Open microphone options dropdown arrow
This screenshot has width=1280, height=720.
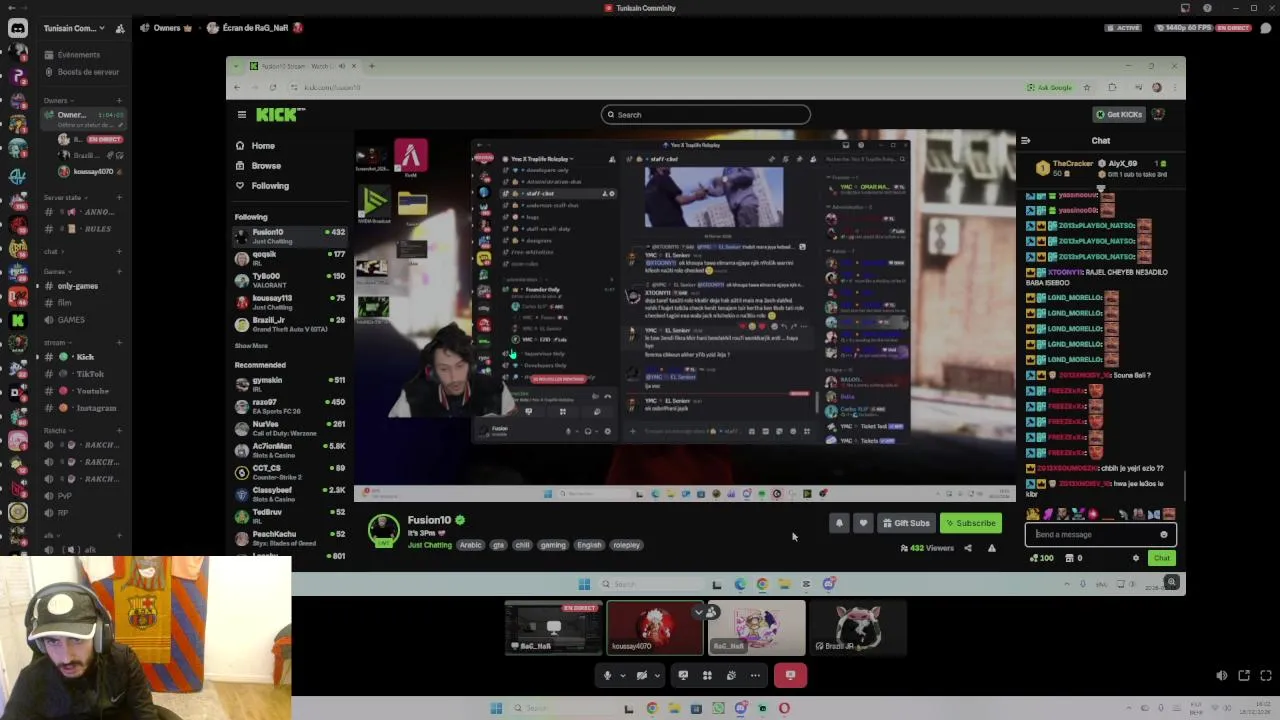tap(622, 676)
